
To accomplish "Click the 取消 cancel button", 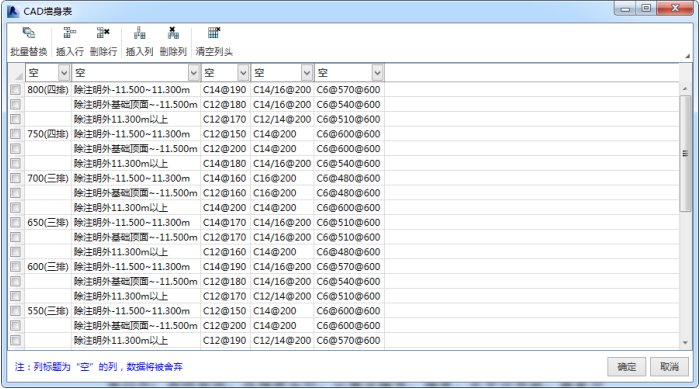I will [669, 367].
